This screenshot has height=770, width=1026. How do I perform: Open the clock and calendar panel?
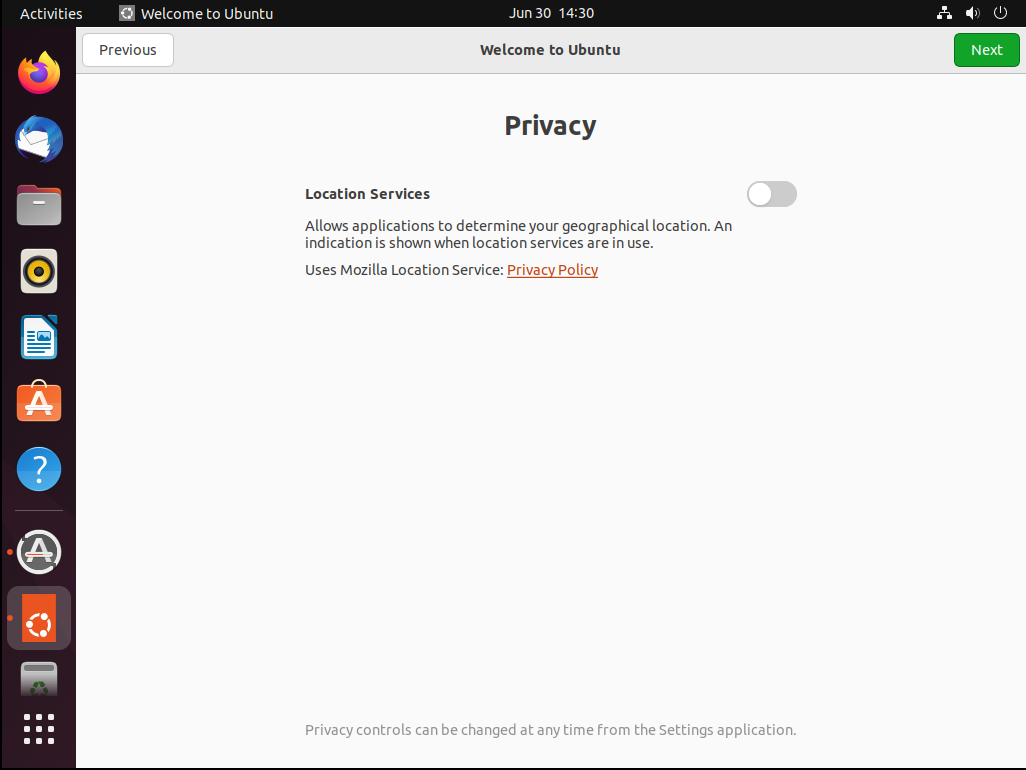click(550, 13)
